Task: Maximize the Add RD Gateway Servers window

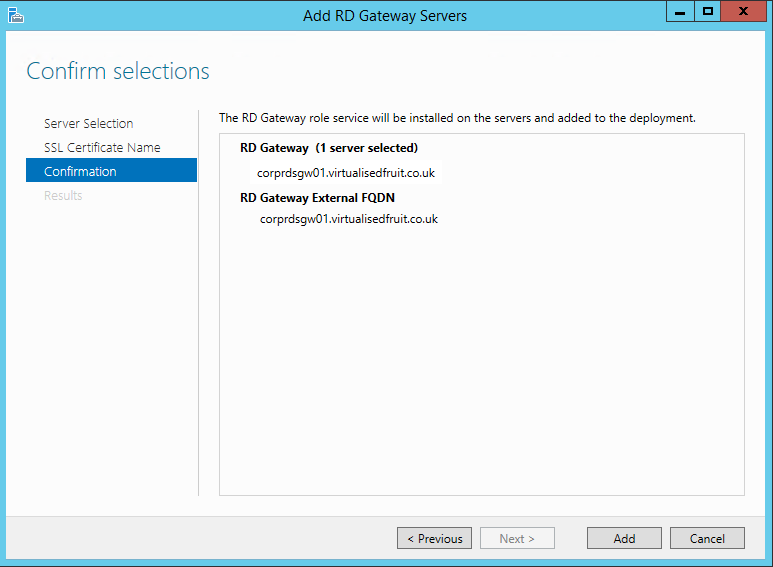Action: tap(708, 12)
